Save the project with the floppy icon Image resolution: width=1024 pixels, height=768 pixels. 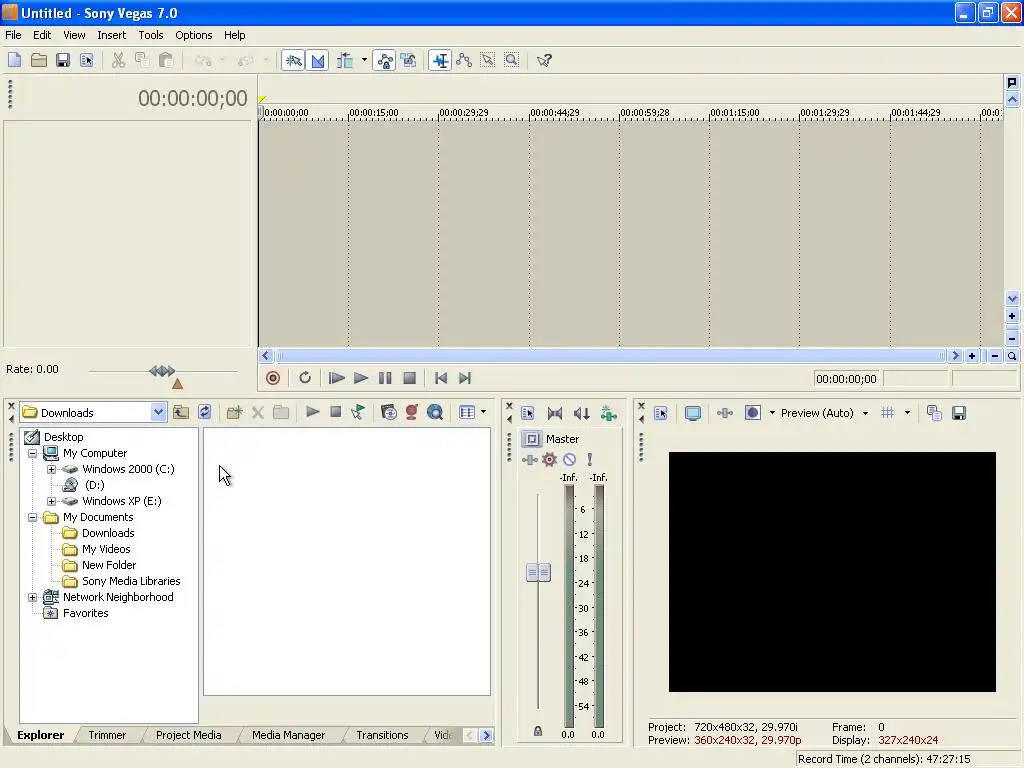click(63, 61)
